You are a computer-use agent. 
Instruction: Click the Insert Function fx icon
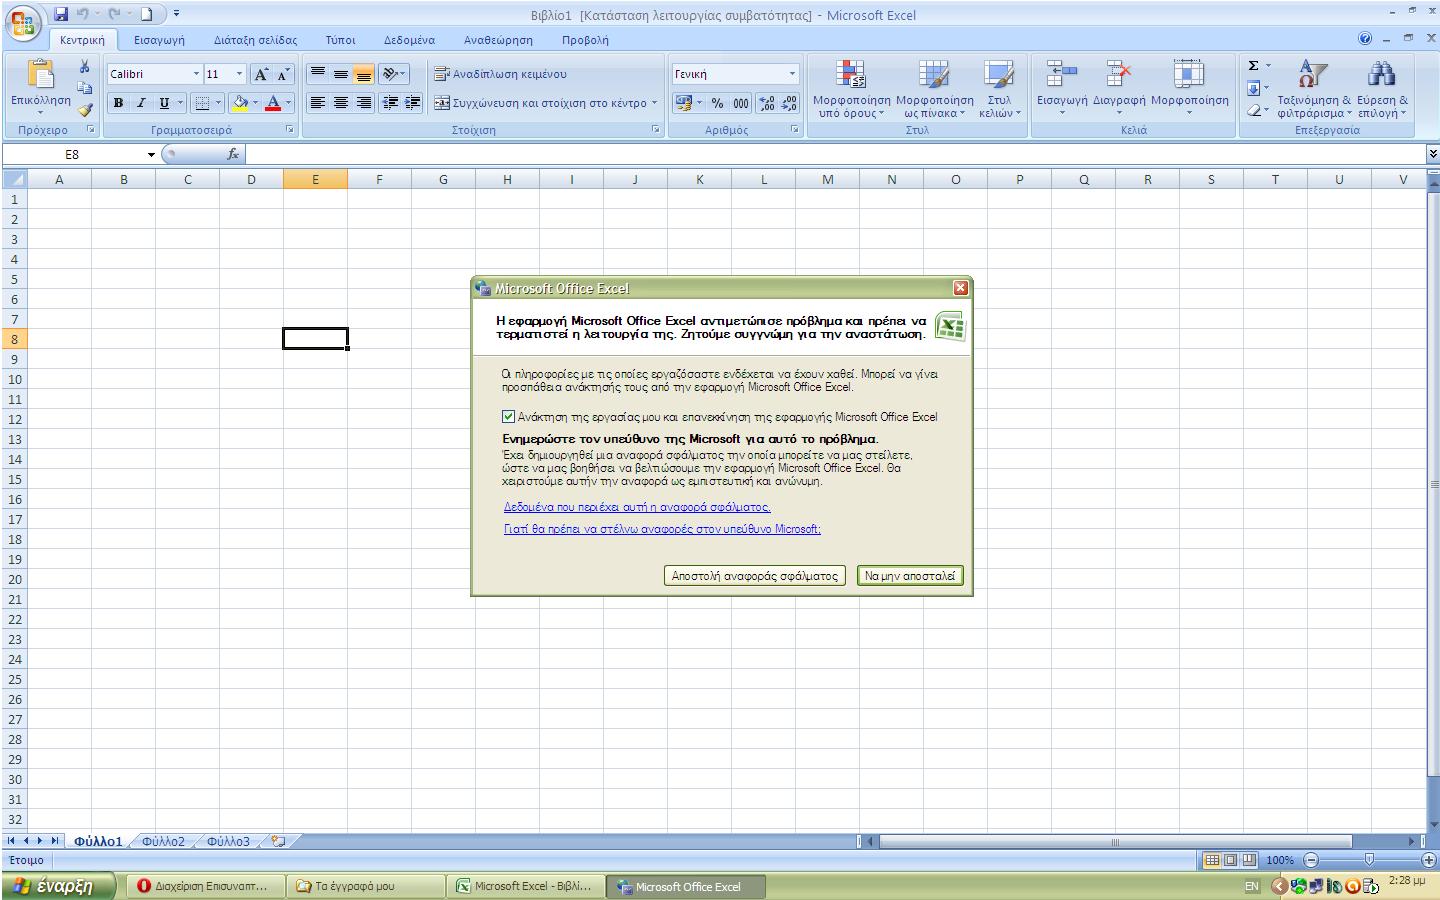point(233,154)
